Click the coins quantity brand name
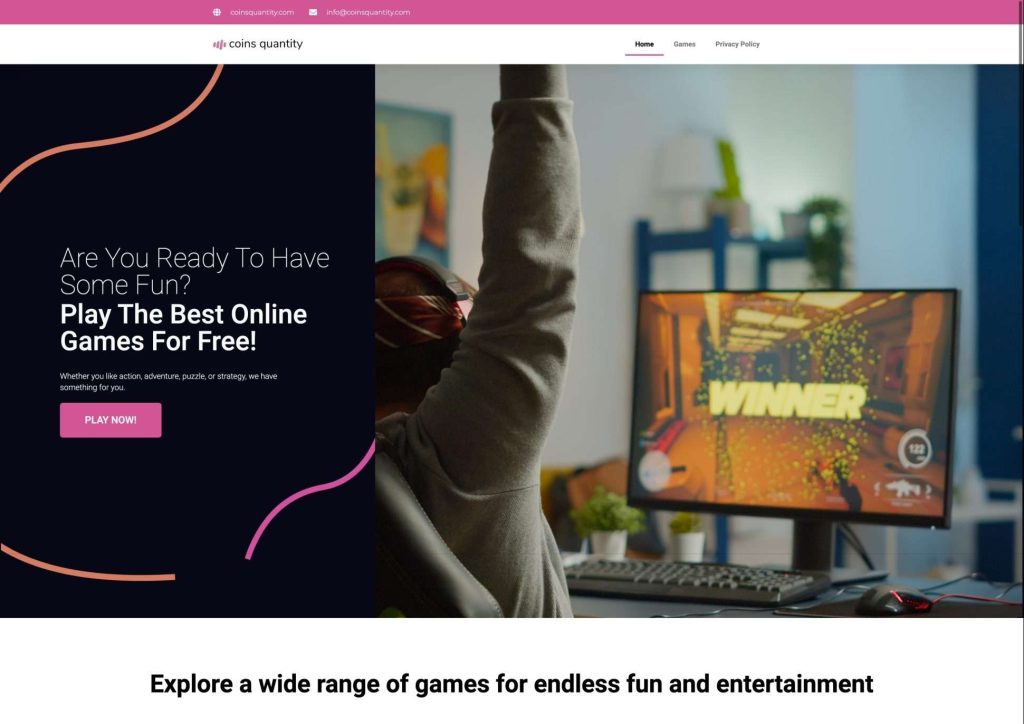This screenshot has height=724, width=1024. (x=266, y=44)
